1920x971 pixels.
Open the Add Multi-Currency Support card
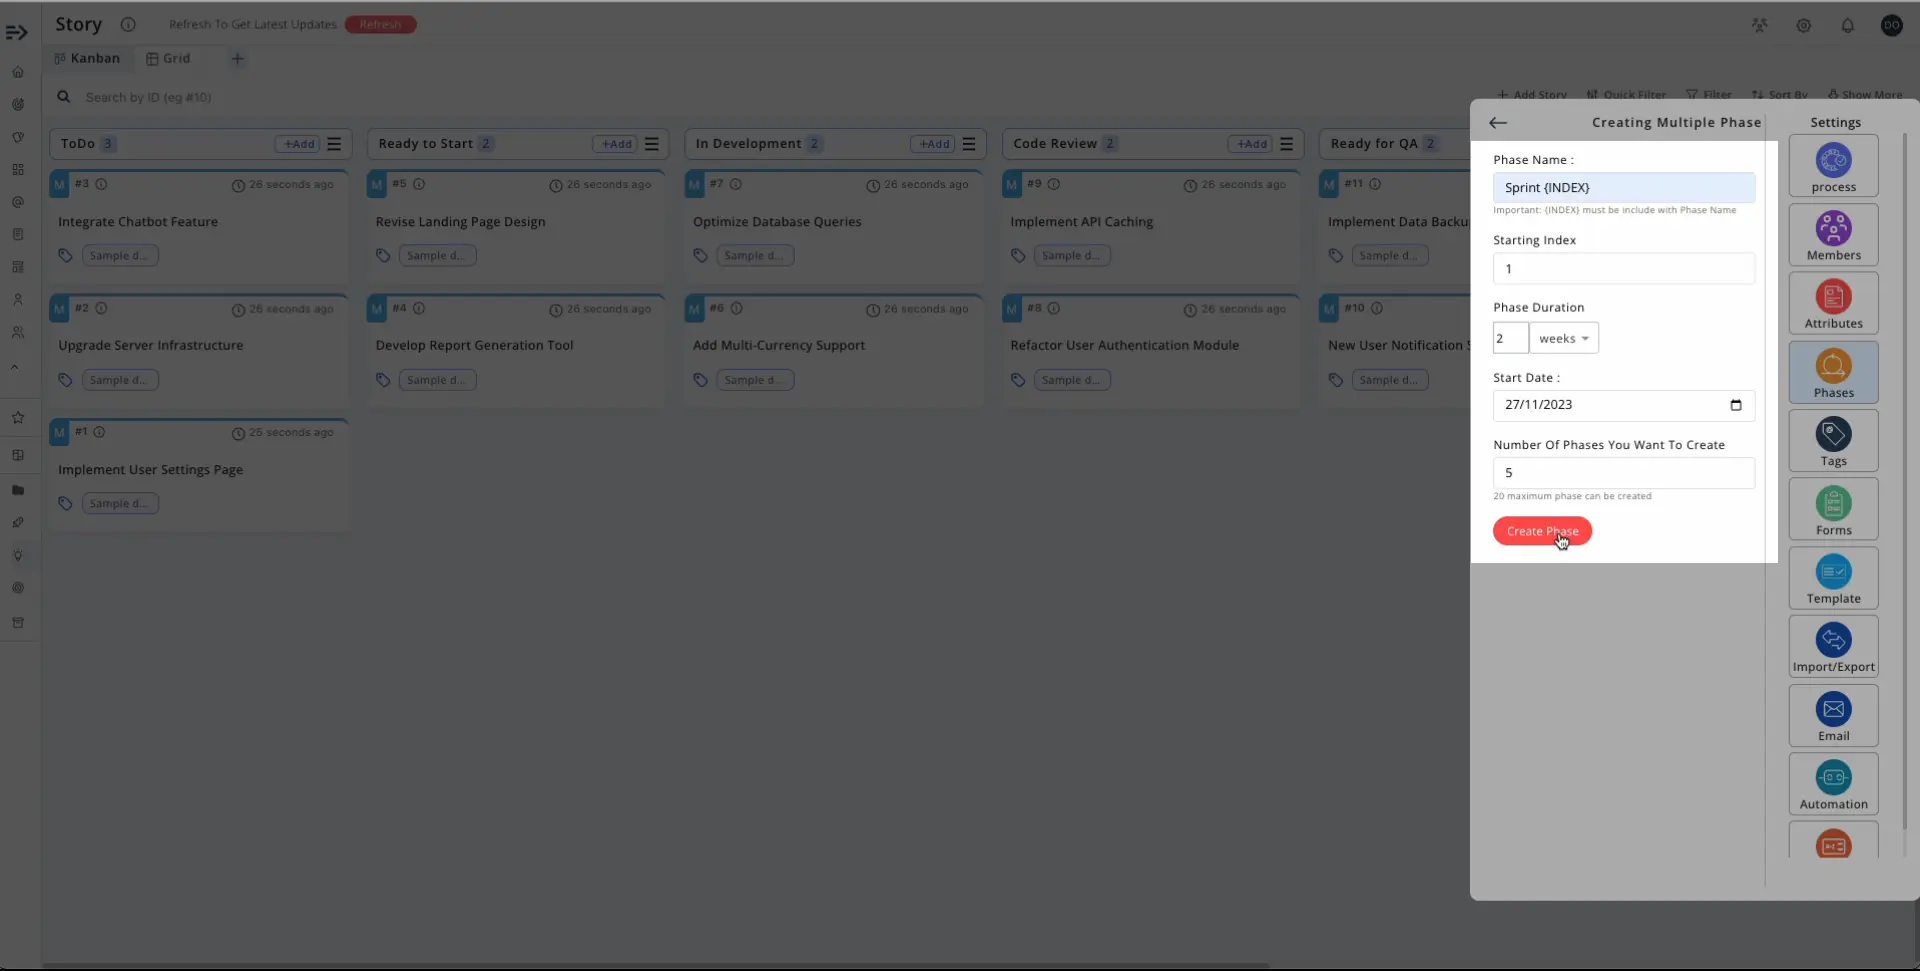tap(834, 351)
